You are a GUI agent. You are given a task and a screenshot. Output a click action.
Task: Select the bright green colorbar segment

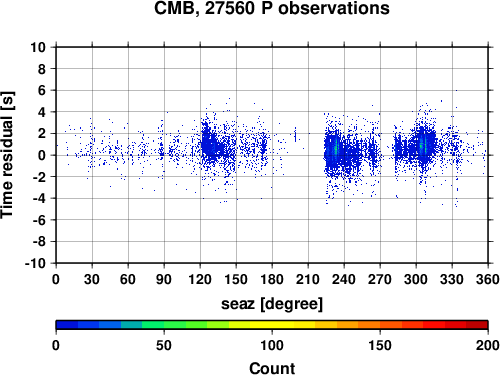(x=153, y=325)
